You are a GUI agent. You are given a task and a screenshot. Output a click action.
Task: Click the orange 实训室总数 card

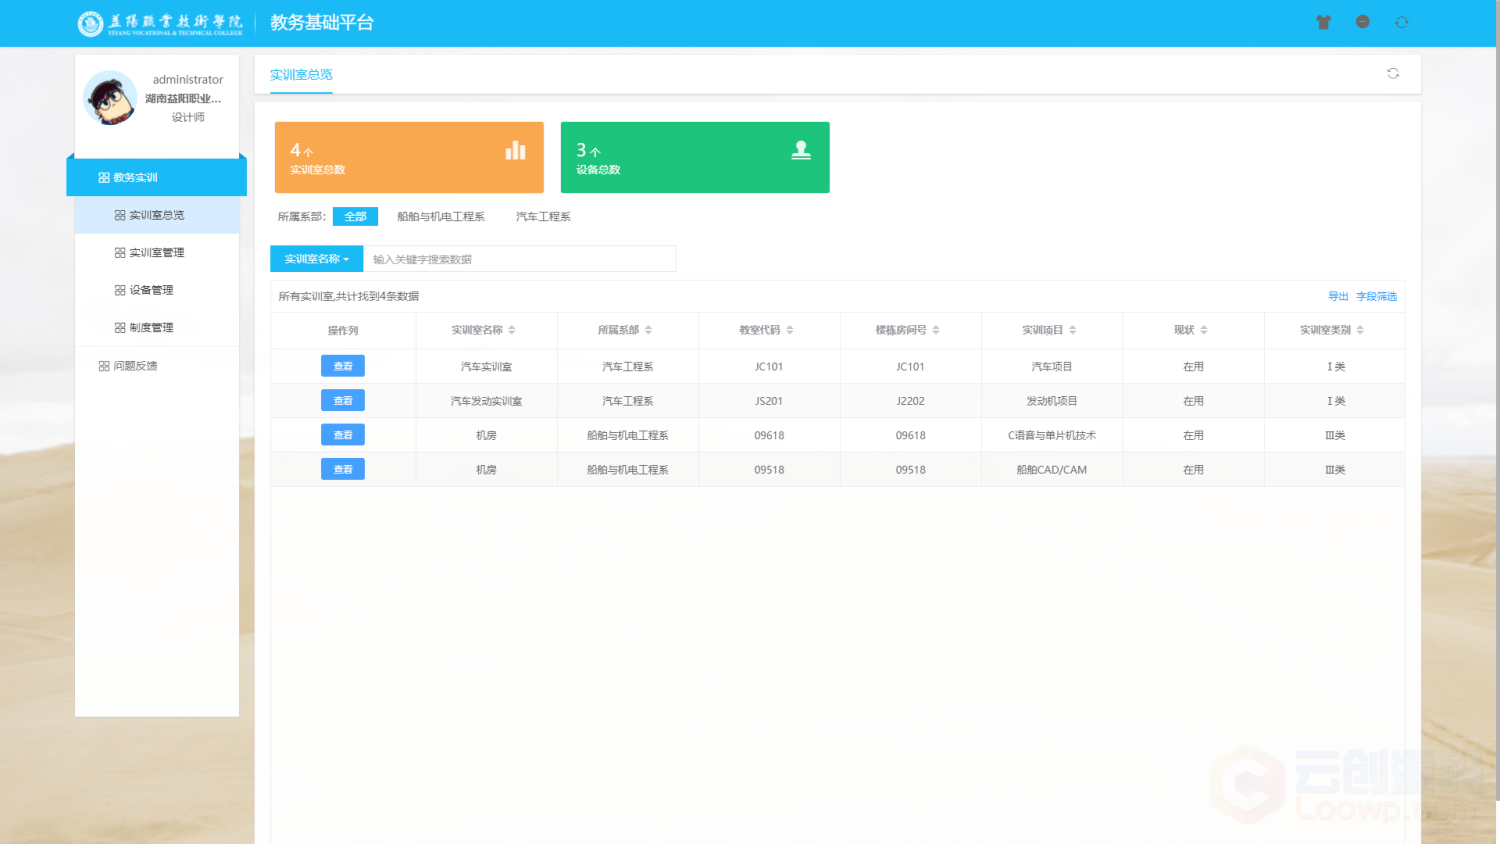tap(409, 157)
